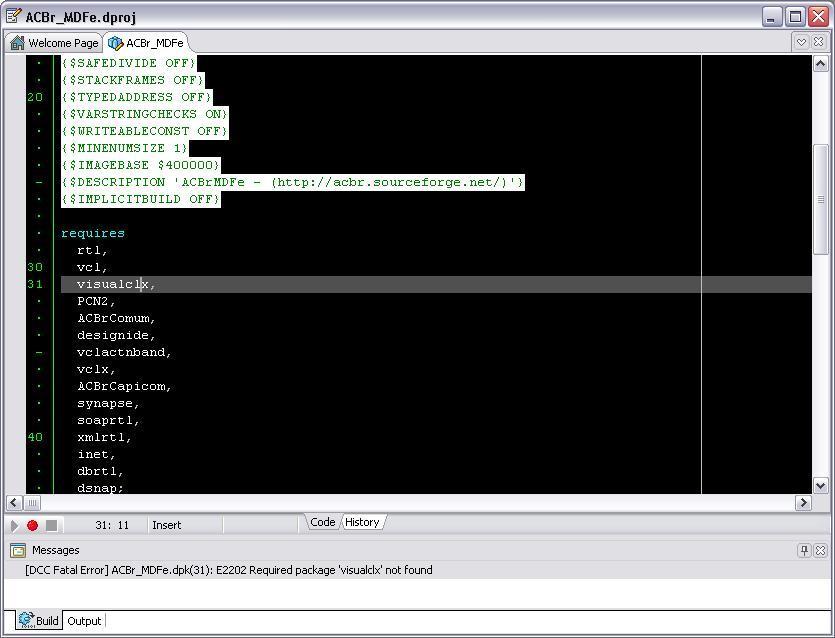Screen dimensions: 835x638
Task: Click gutter line number 31
Action: [35, 284]
